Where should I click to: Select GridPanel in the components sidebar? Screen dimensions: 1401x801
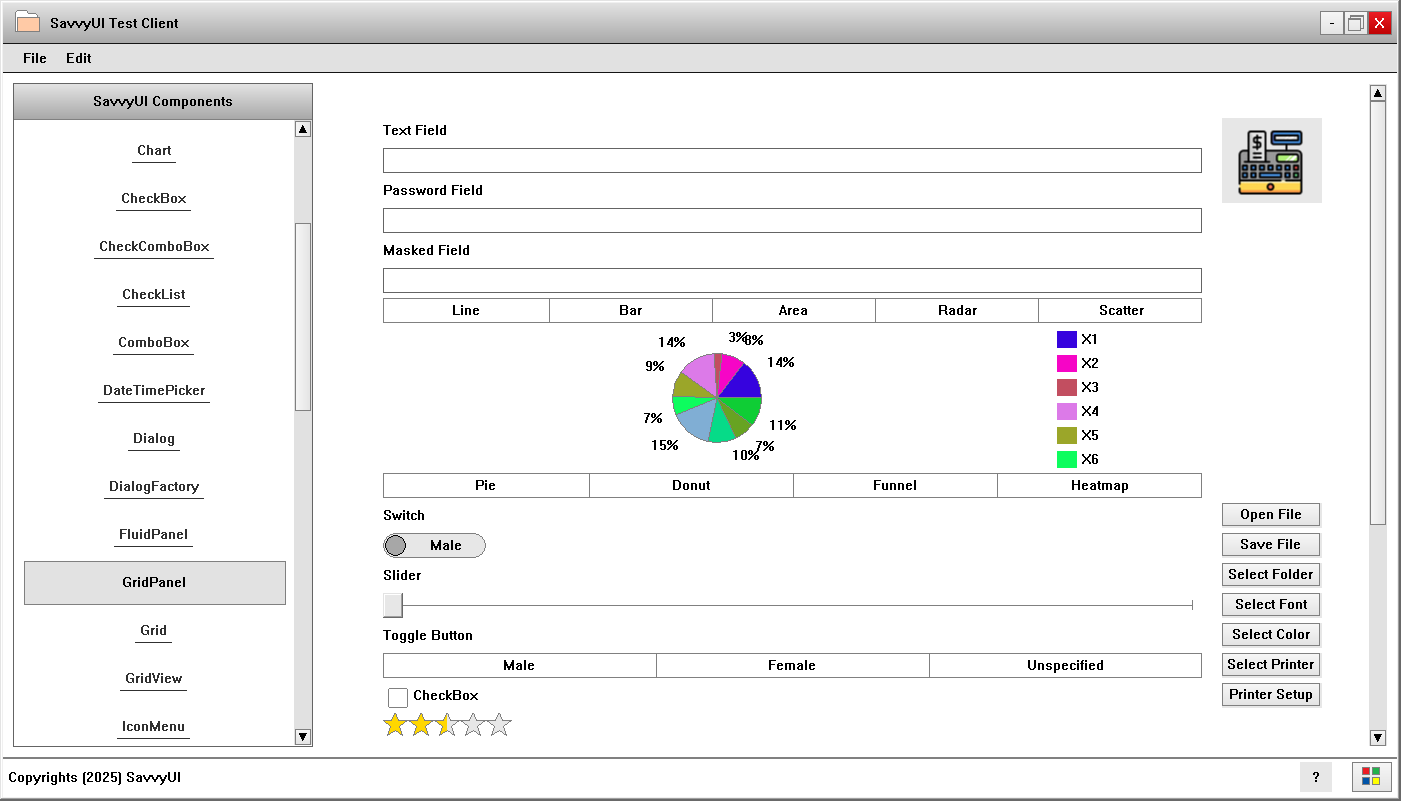155,582
